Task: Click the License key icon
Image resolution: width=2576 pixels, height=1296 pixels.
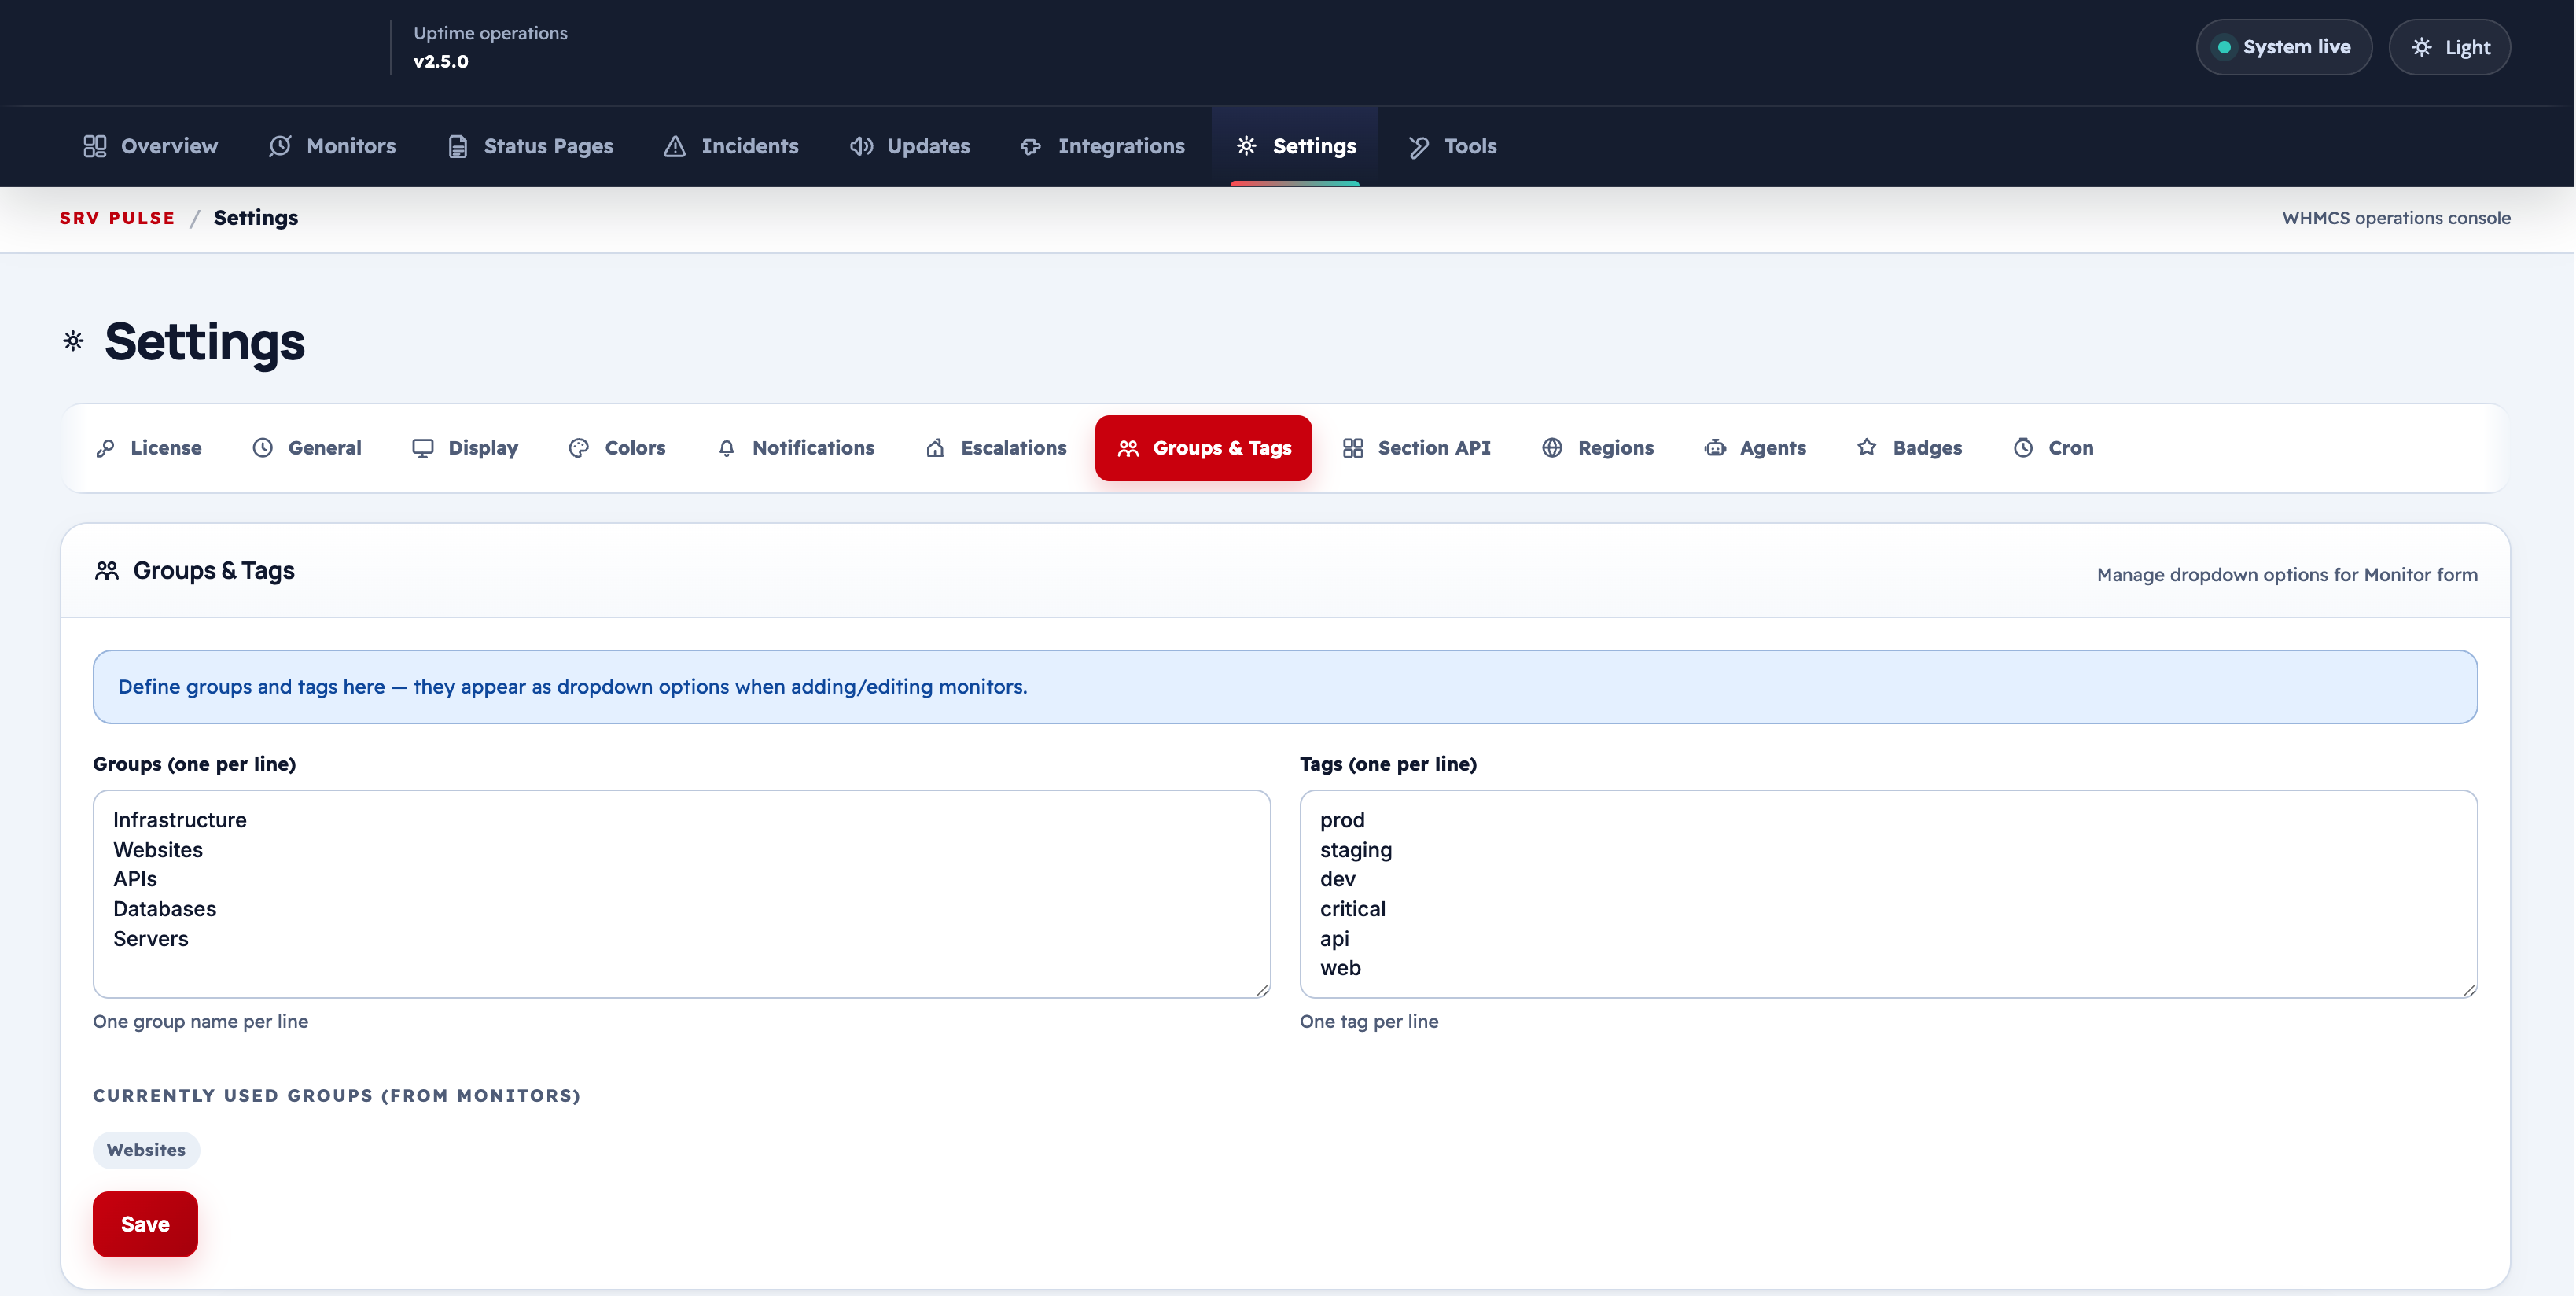Action: pyautogui.click(x=105, y=448)
